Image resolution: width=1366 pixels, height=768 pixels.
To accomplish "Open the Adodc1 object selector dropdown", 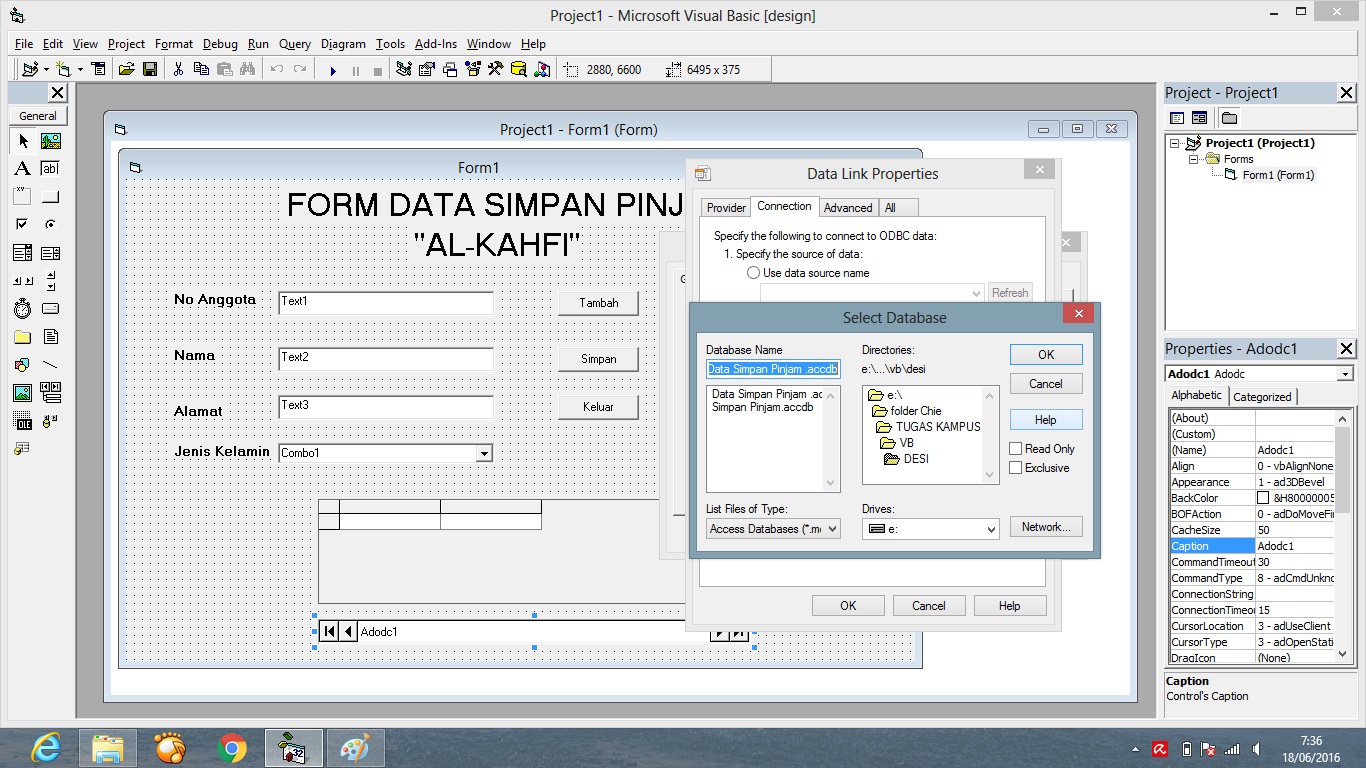I will pos(1345,374).
